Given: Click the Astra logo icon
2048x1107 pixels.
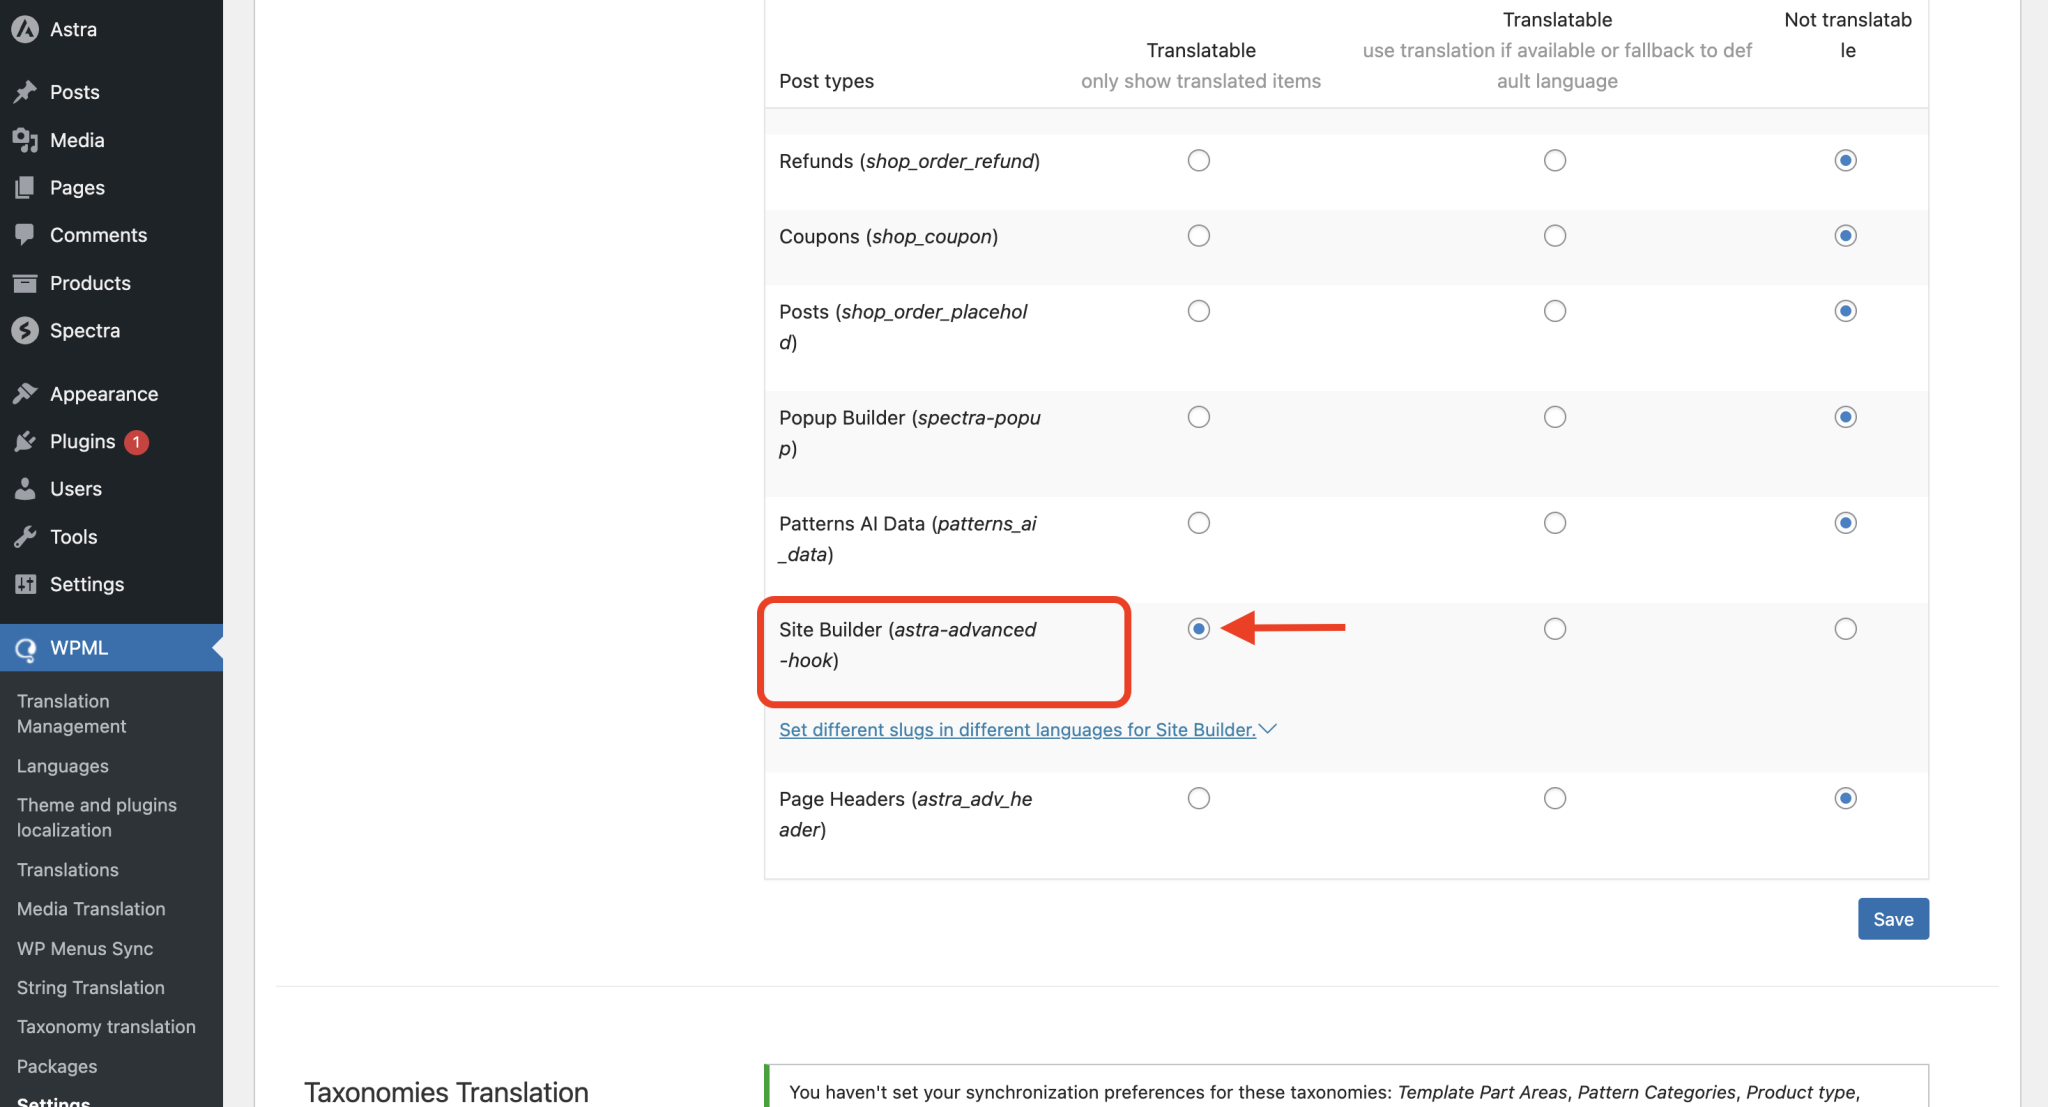Looking at the screenshot, I should [x=25, y=30].
